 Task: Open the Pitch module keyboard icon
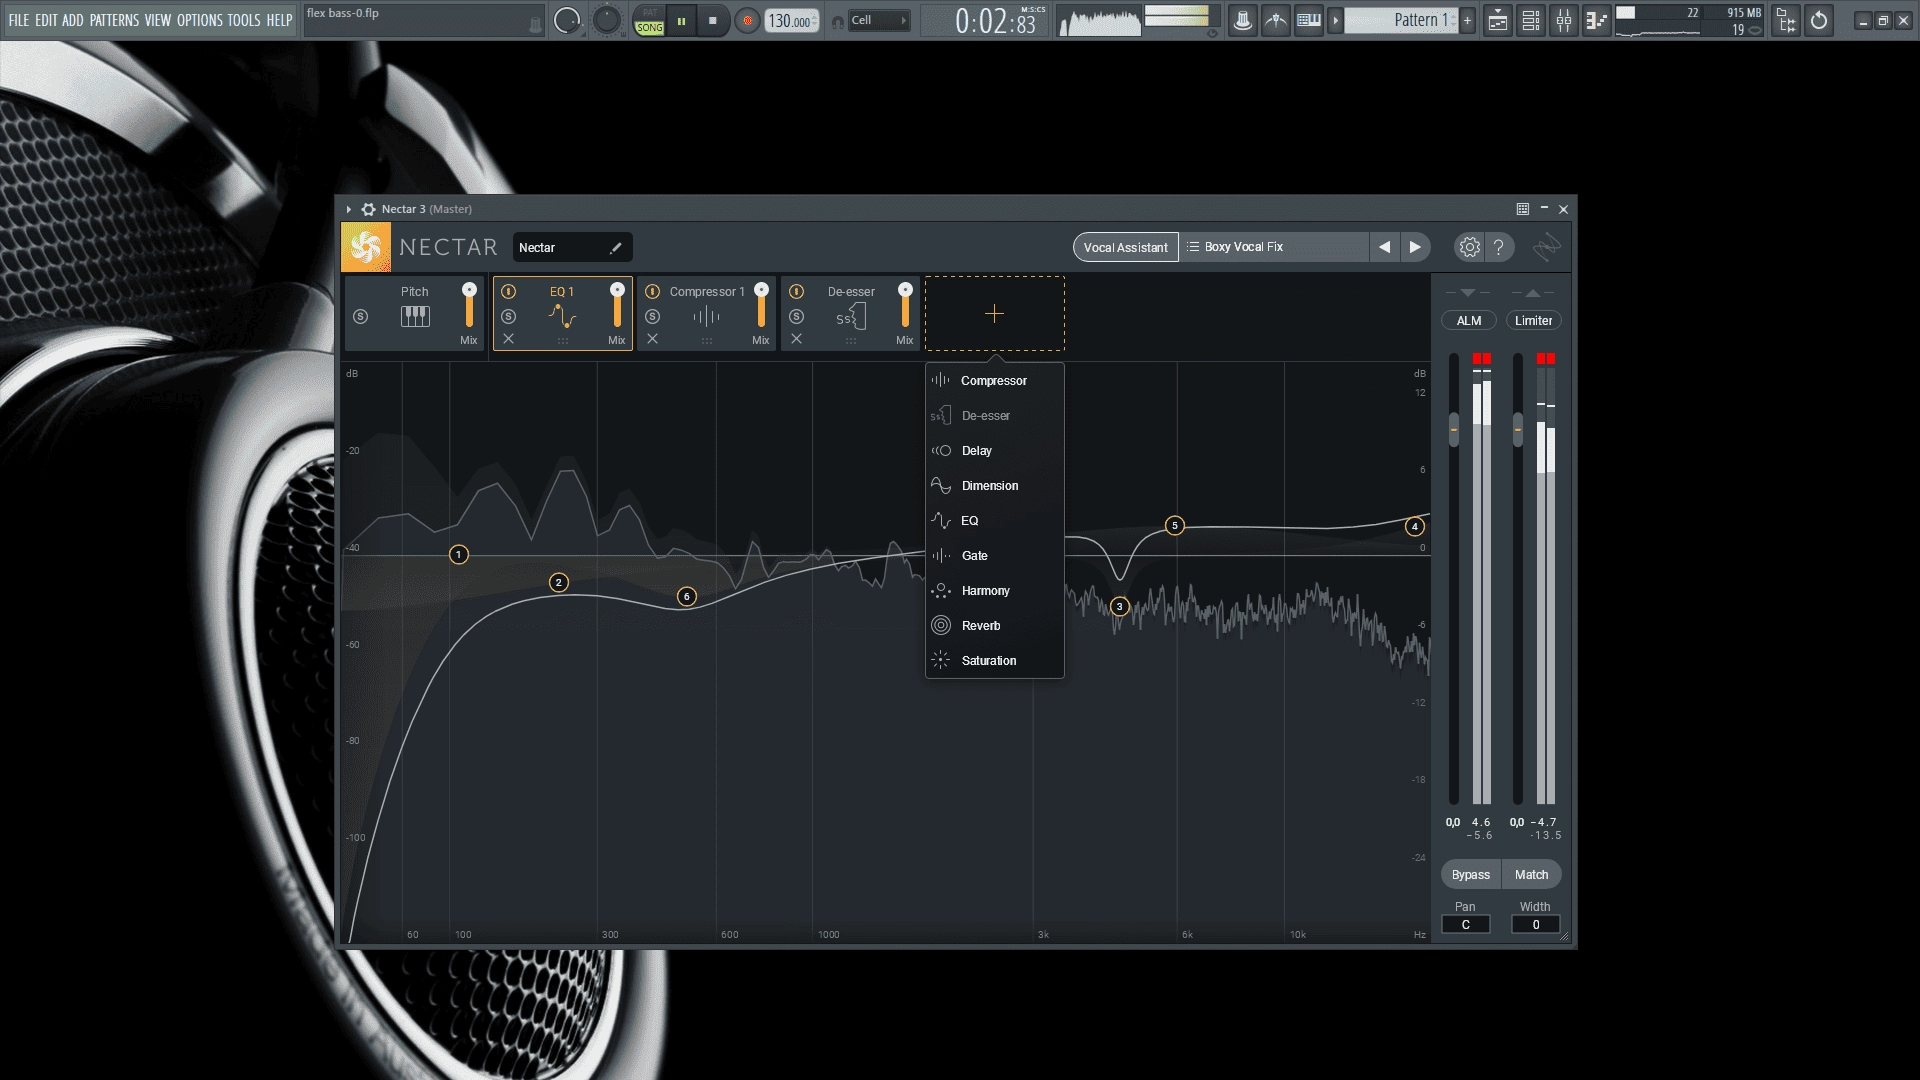click(415, 317)
